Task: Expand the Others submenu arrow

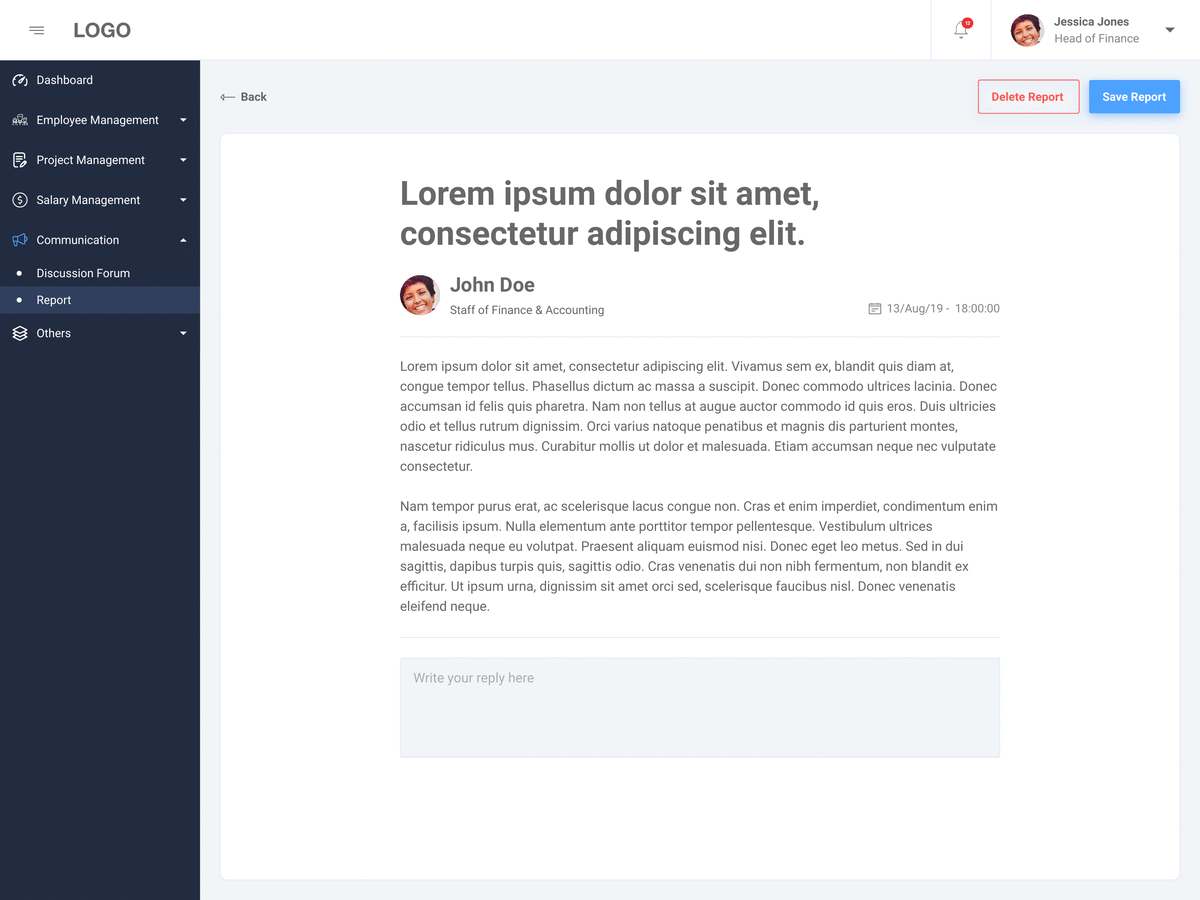Action: (x=183, y=333)
